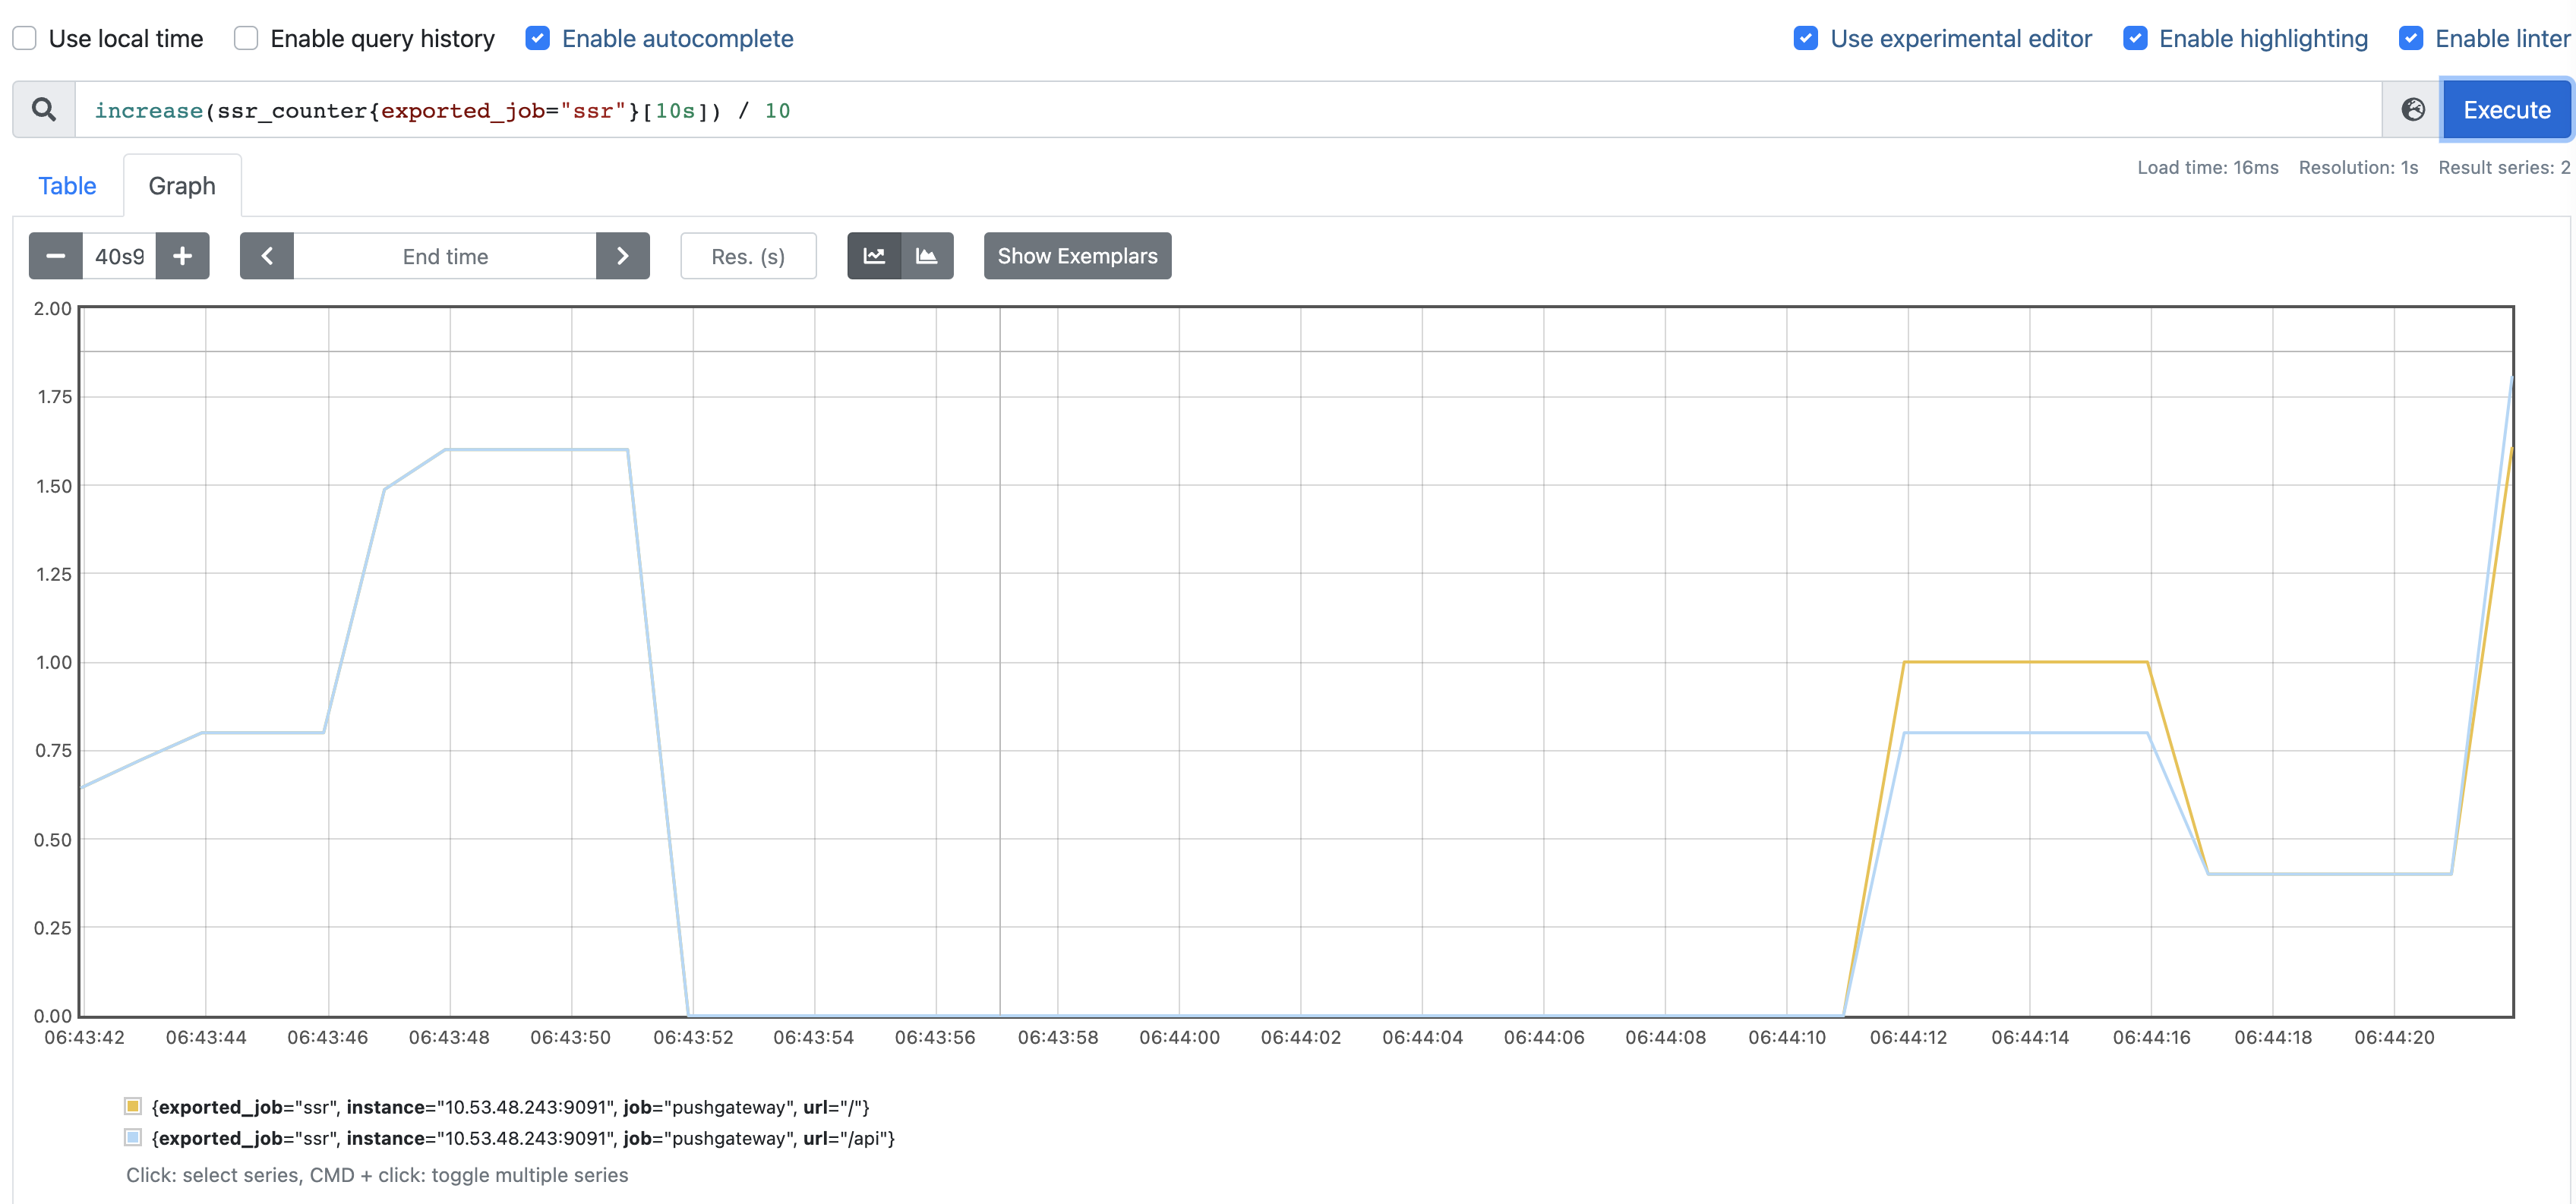Viewport: 2576px width, 1204px height.
Task: Decrease the time range with minus
Action: point(56,256)
